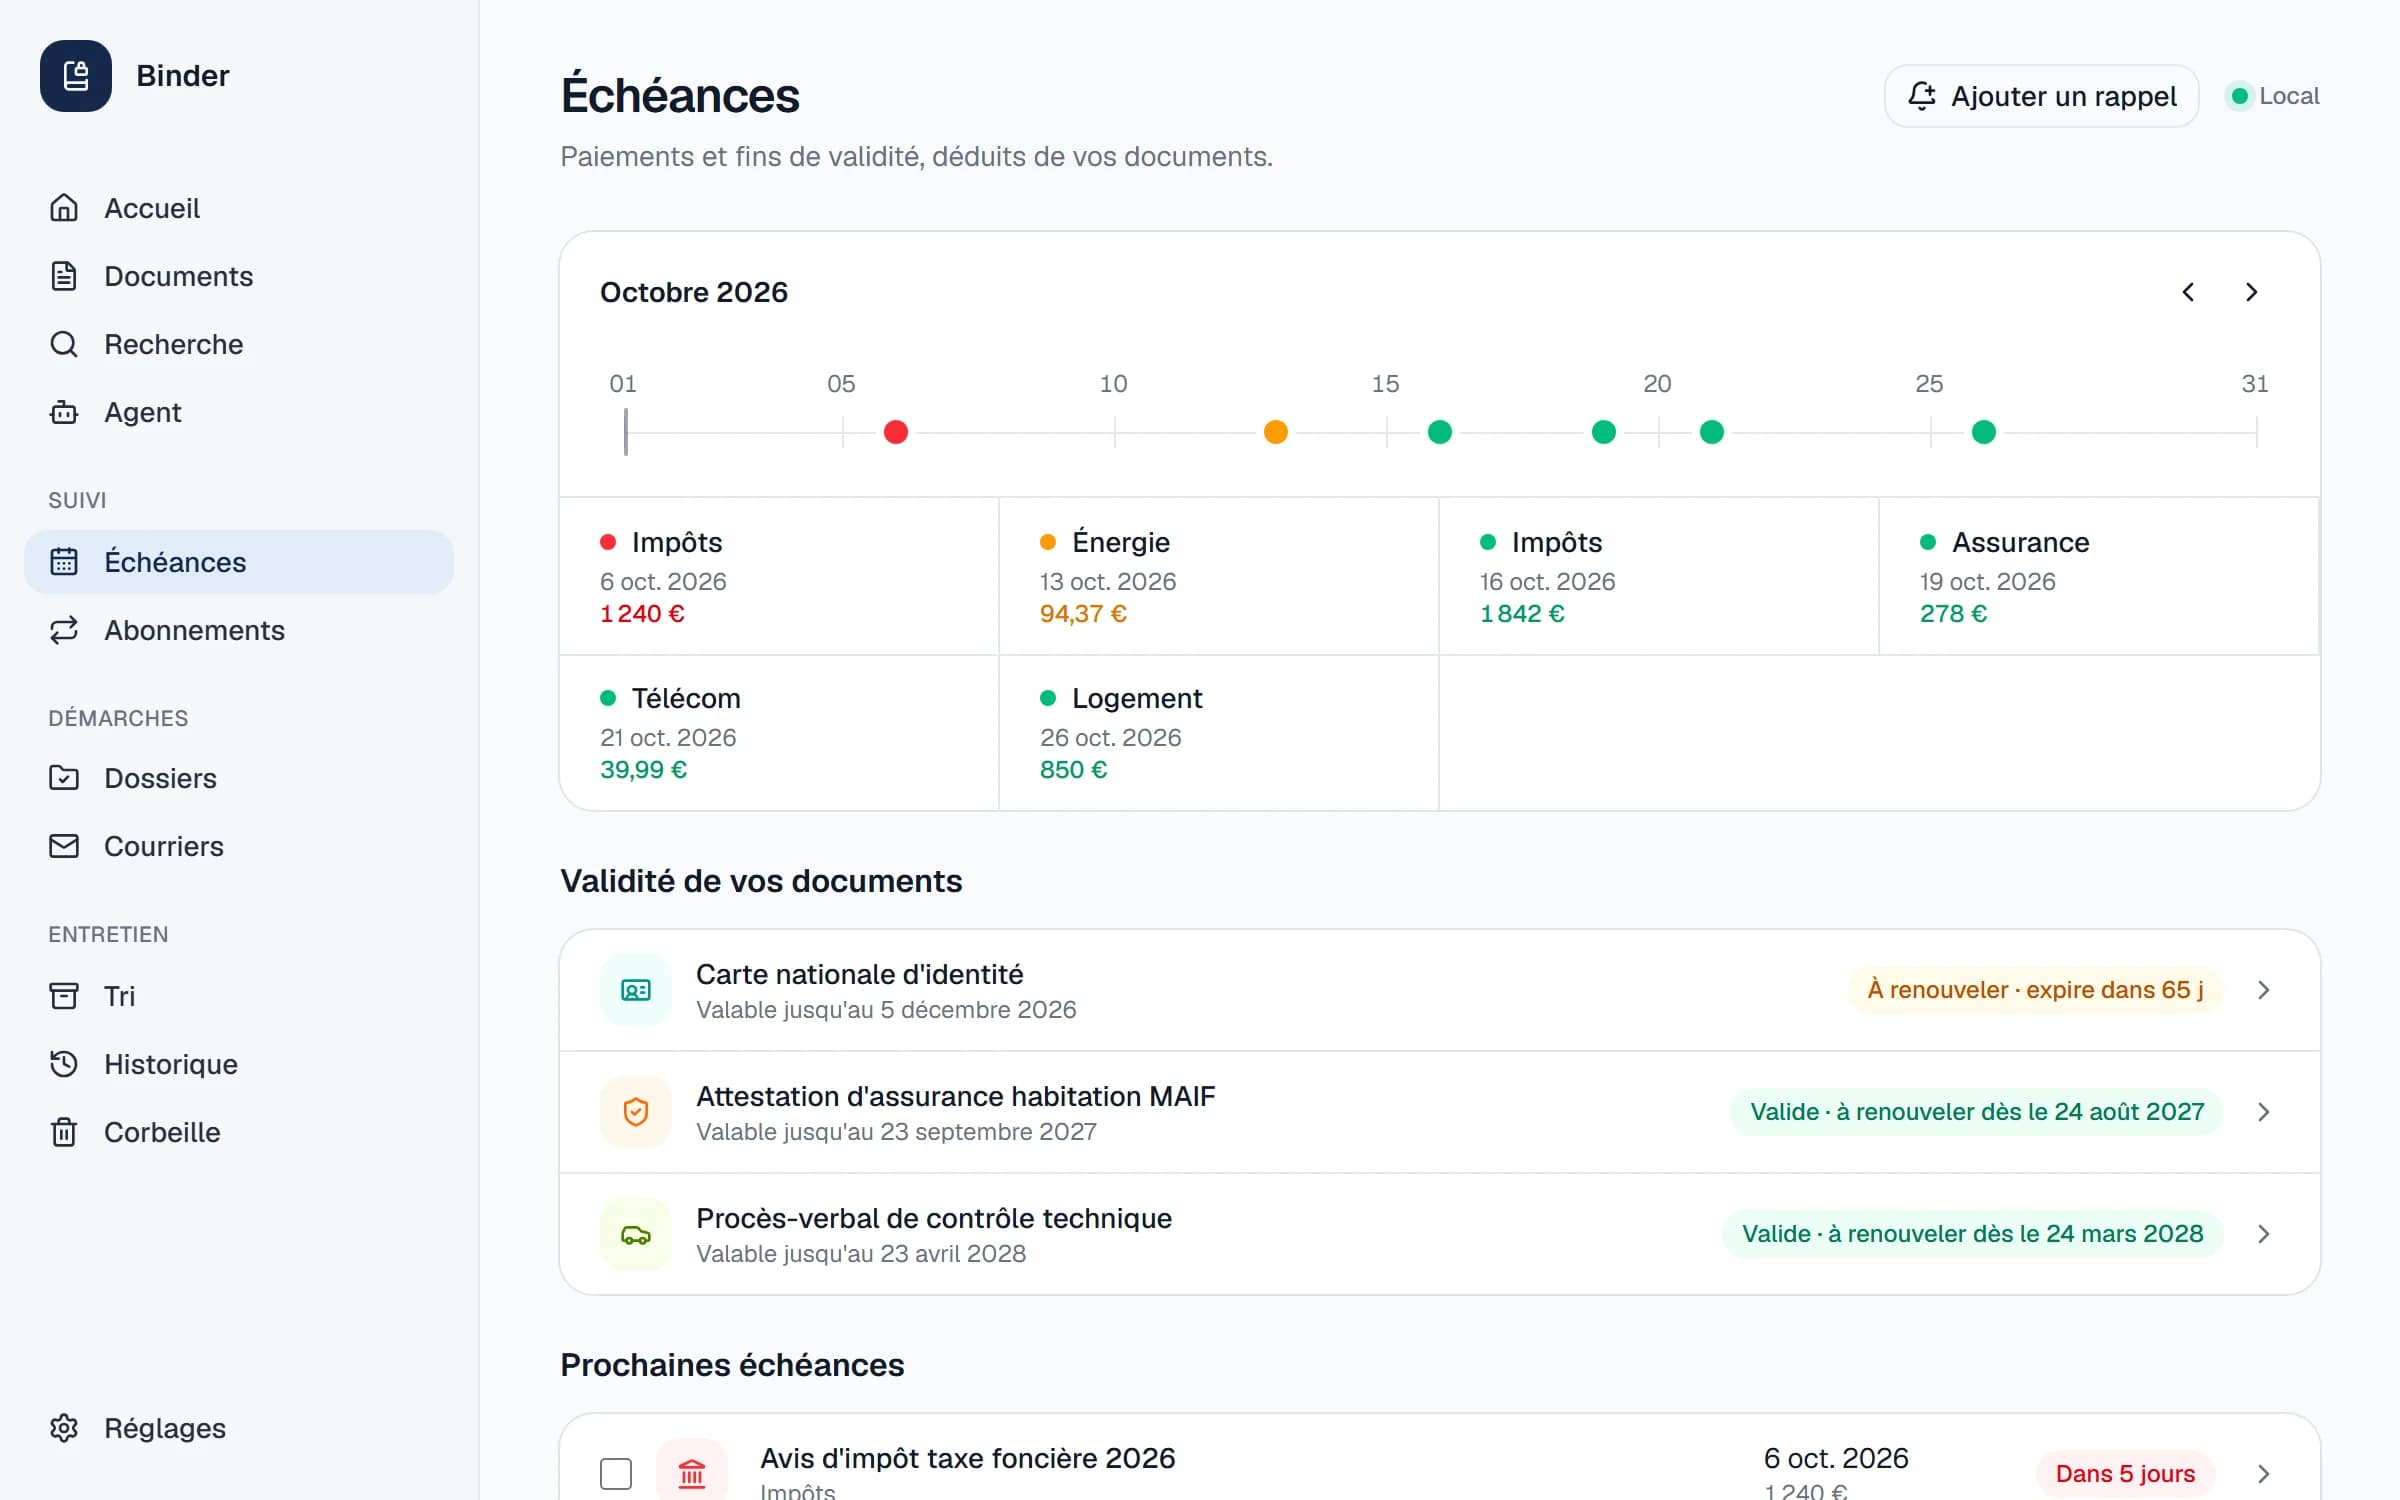
Task: Select the Énergie 94,37 € deadline card
Action: (x=1219, y=576)
